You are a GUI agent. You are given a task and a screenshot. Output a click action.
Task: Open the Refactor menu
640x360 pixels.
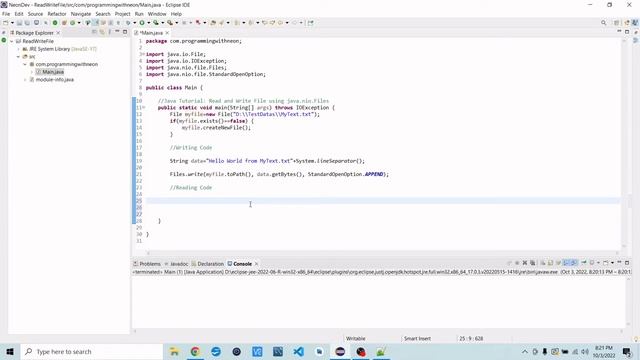tap(57, 14)
